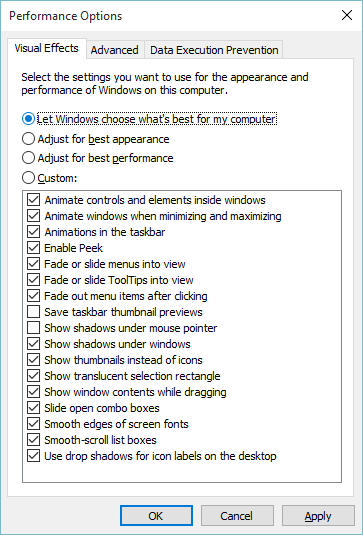Select Let Windows choose what's best radio
This screenshot has width=363, height=535.
tap(28, 119)
